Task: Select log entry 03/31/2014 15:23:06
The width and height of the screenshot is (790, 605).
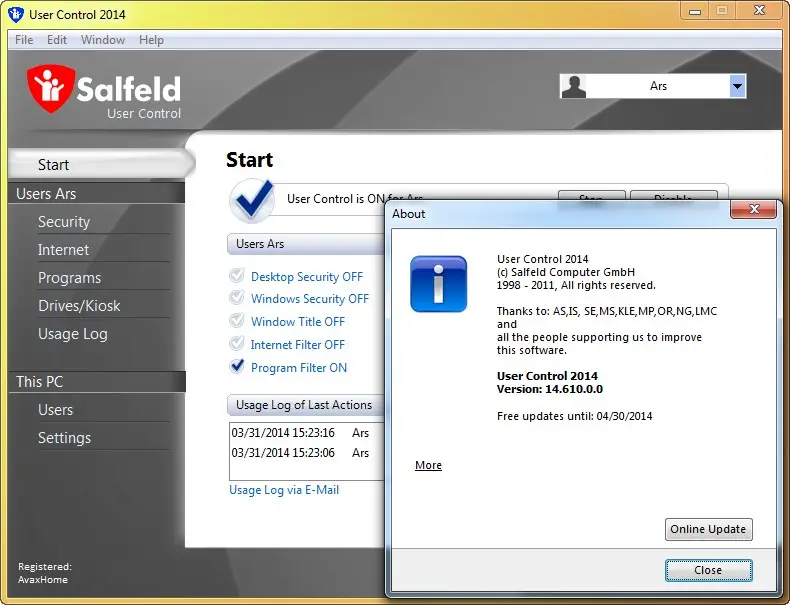Action: point(306,453)
